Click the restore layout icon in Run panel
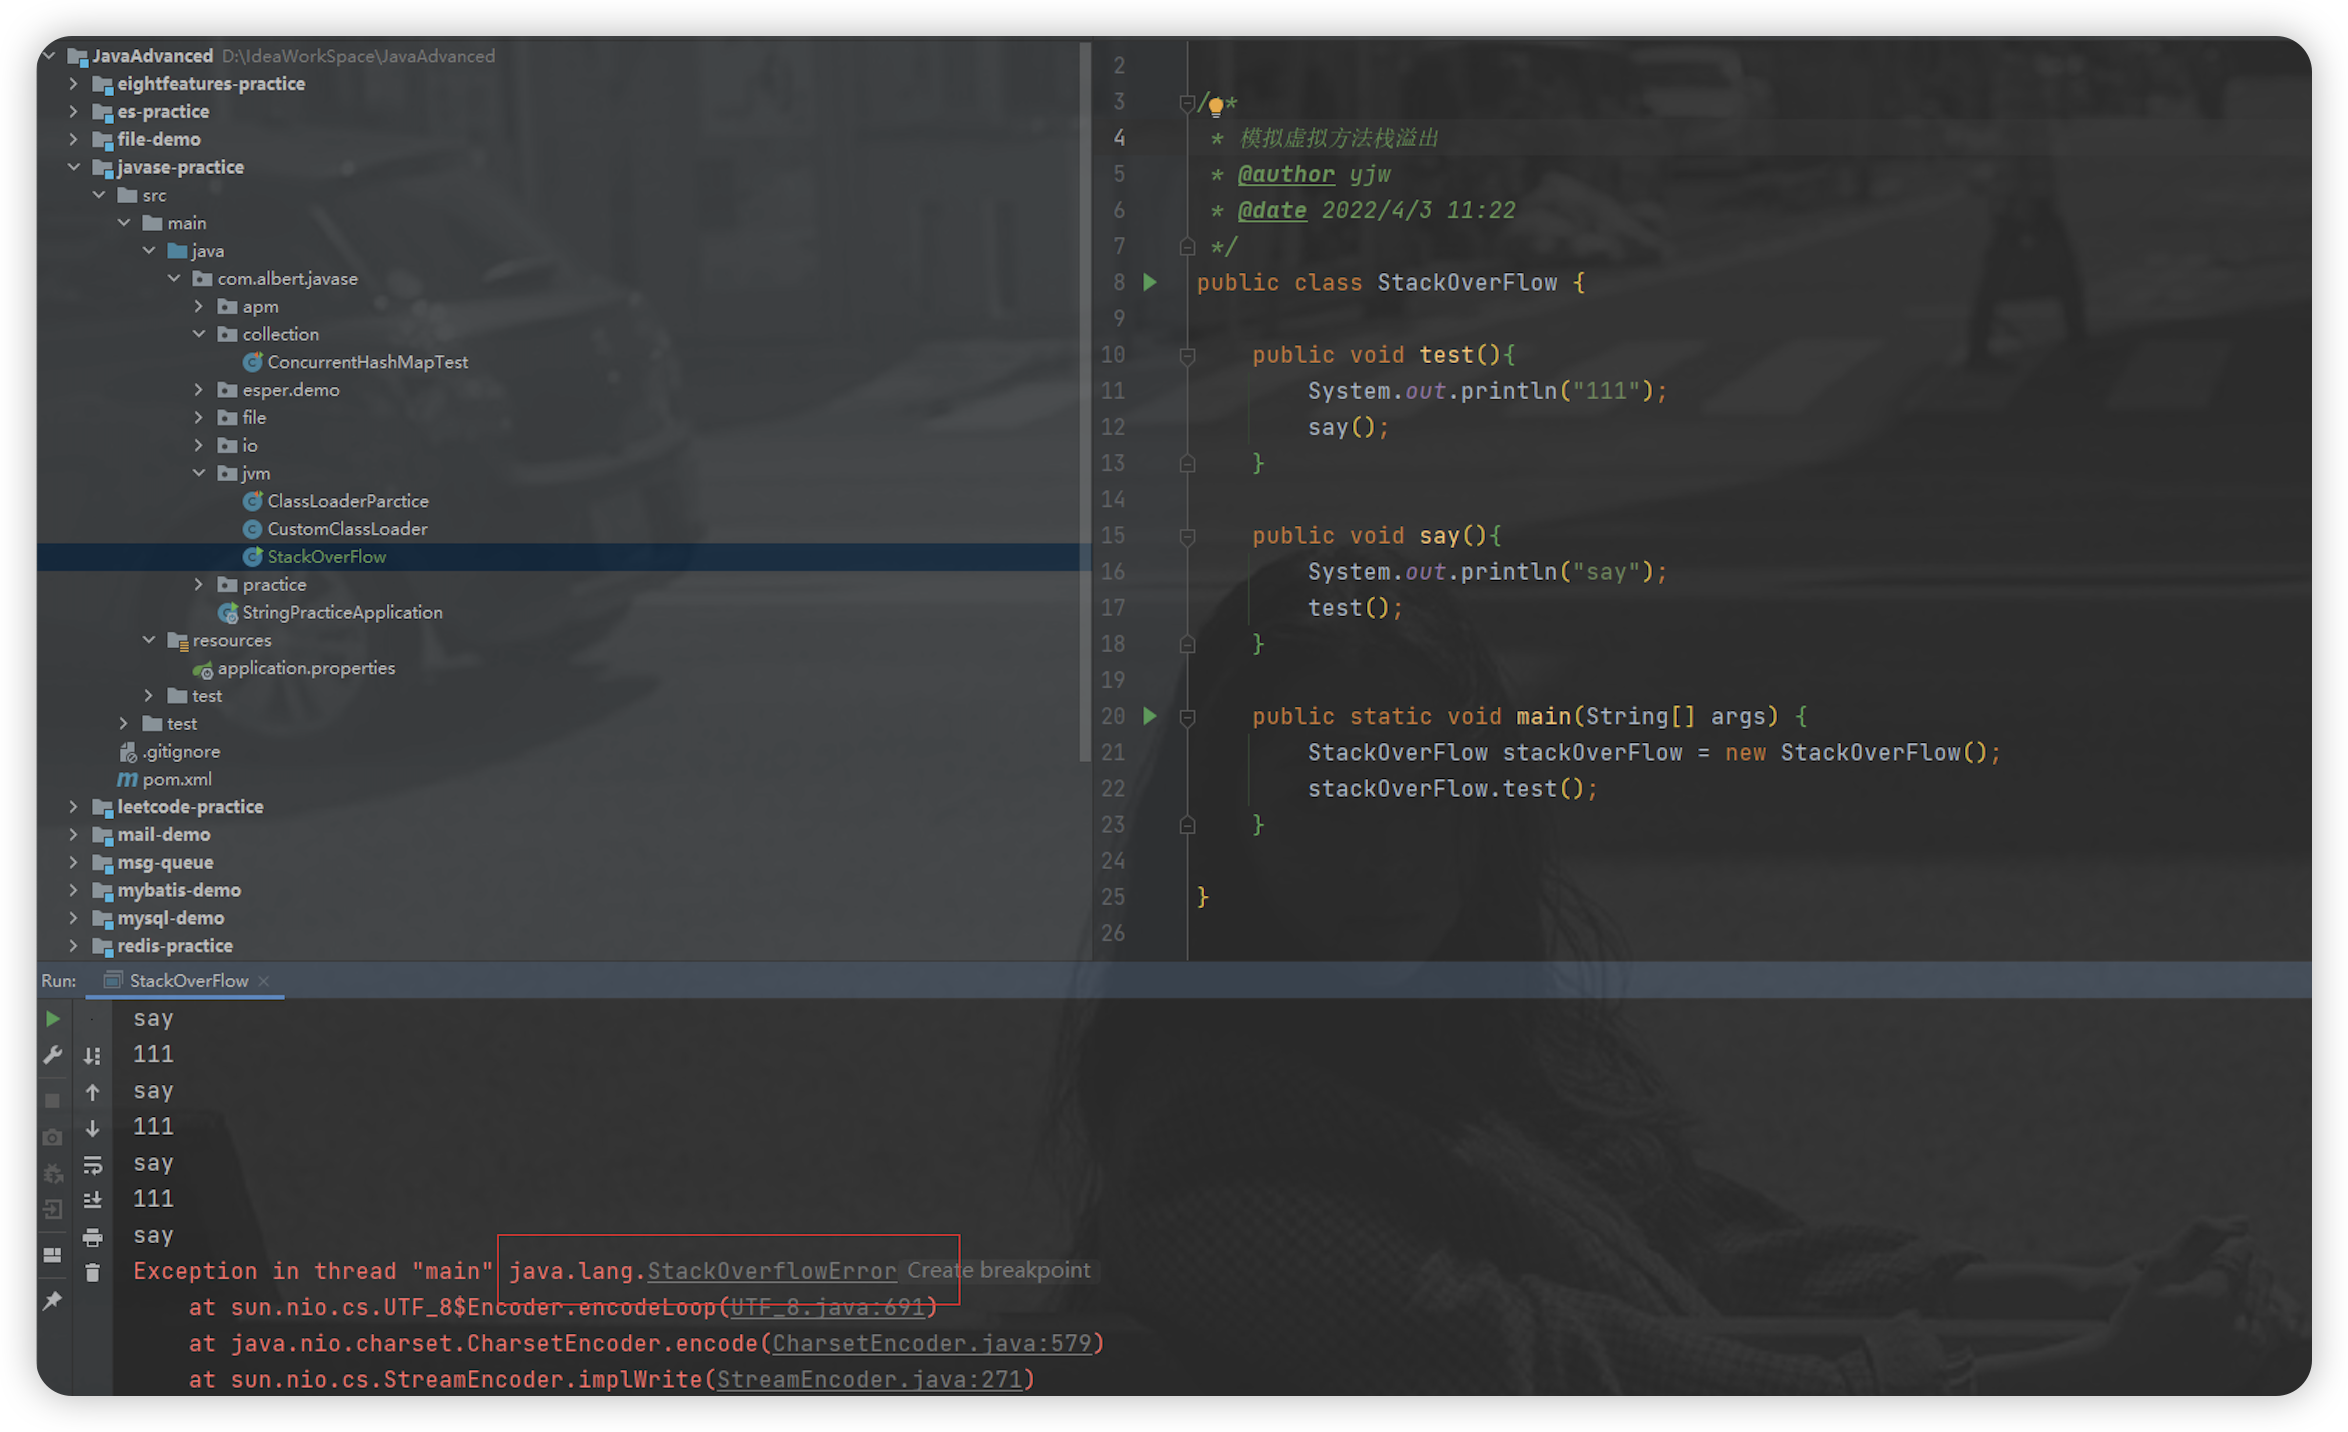Image resolution: width=2348 pixels, height=1432 pixels. 53,1255
